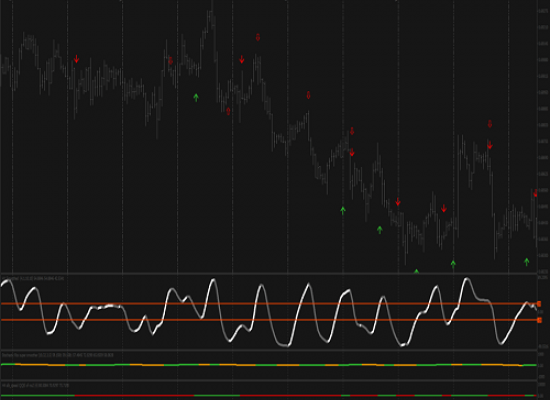This screenshot has height=400, width=550.
Task: Select the upper orange horizontal level line
Action: [x=269, y=304]
